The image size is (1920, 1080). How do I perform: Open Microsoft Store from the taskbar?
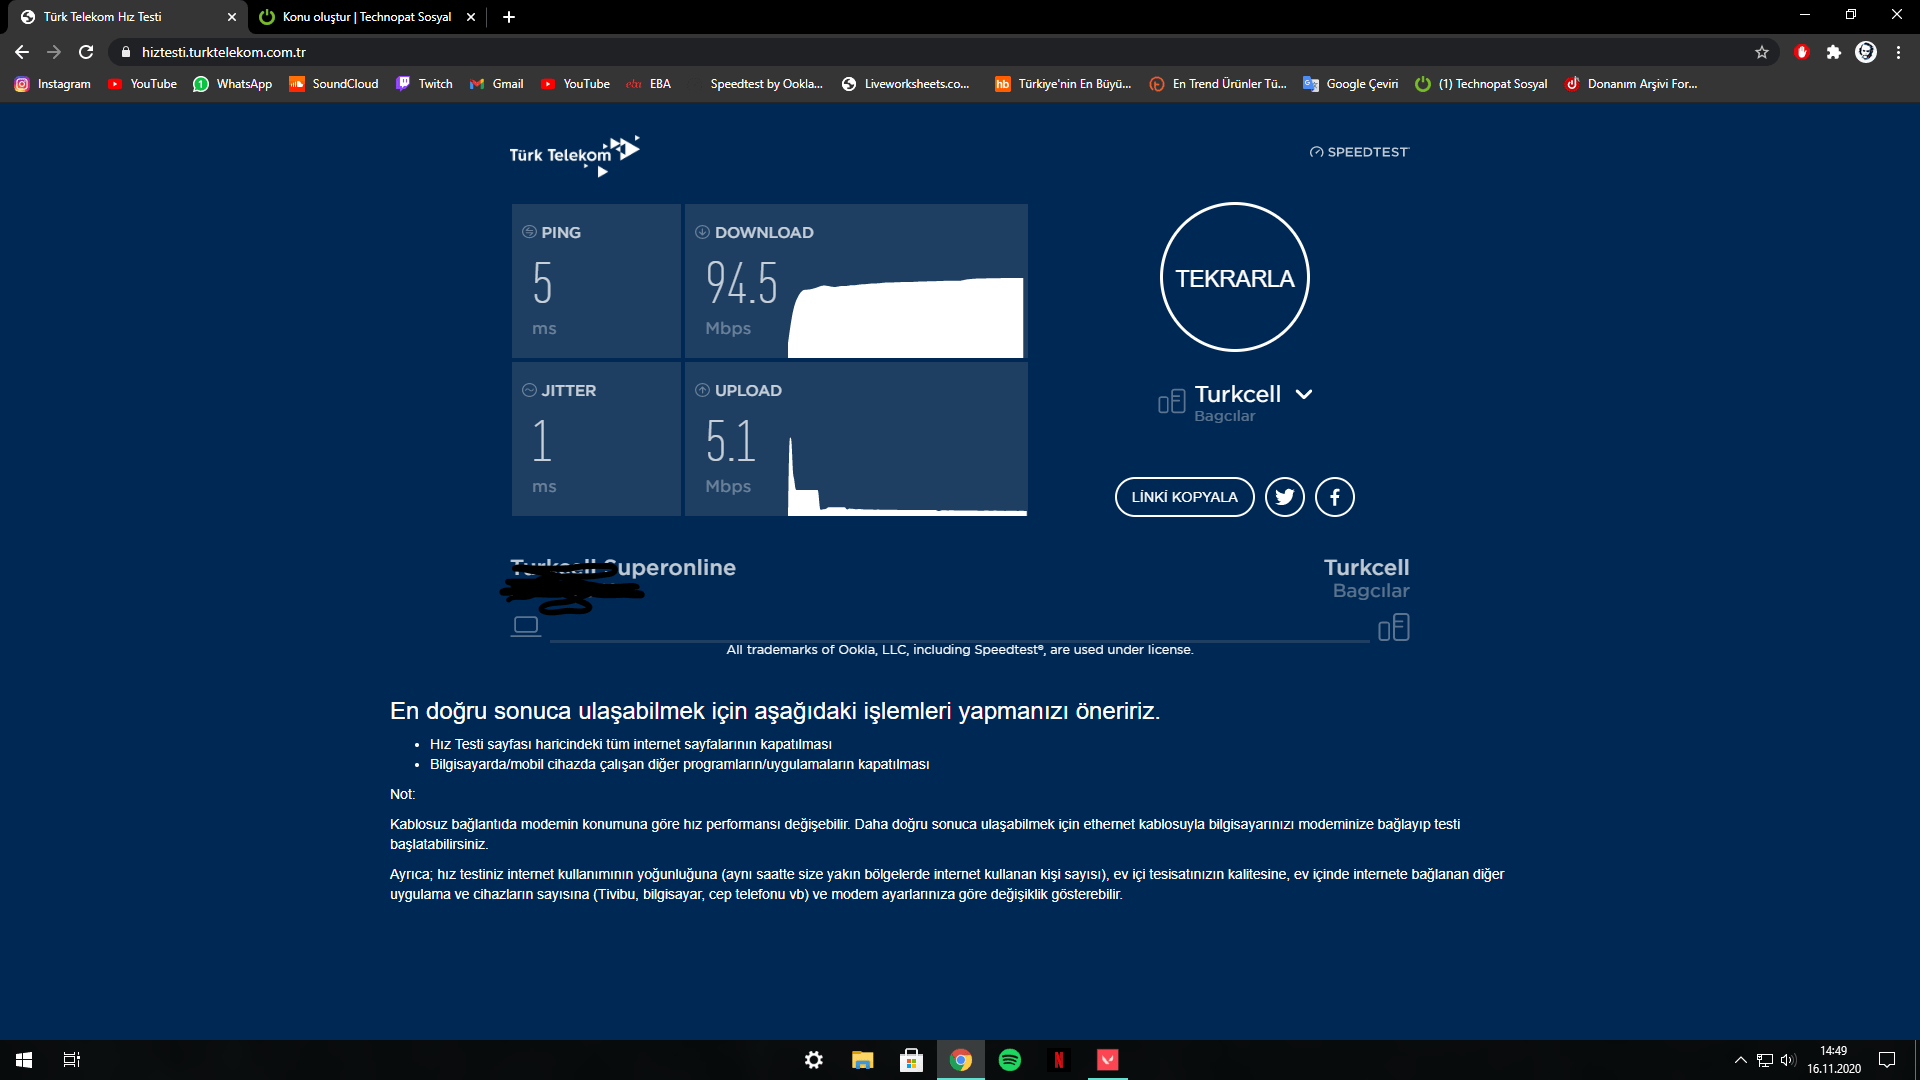pyautogui.click(x=911, y=1060)
